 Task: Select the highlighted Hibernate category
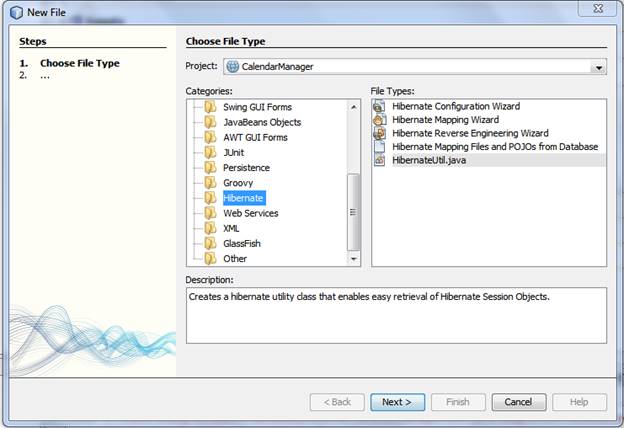243,198
